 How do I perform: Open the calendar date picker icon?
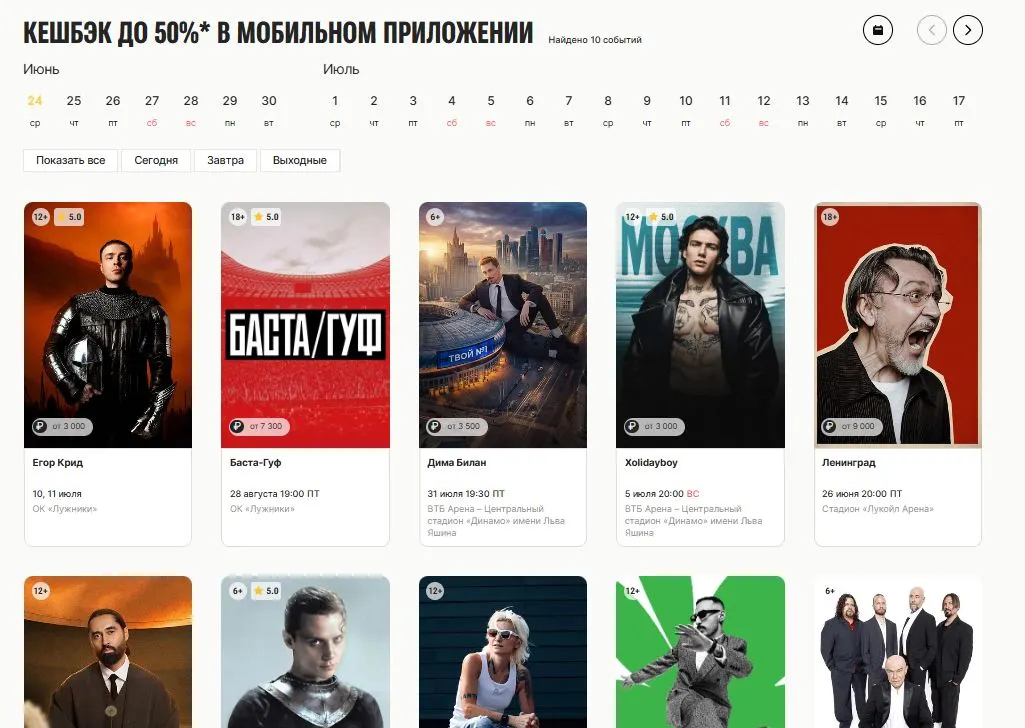pyautogui.click(x=877, y=30)
